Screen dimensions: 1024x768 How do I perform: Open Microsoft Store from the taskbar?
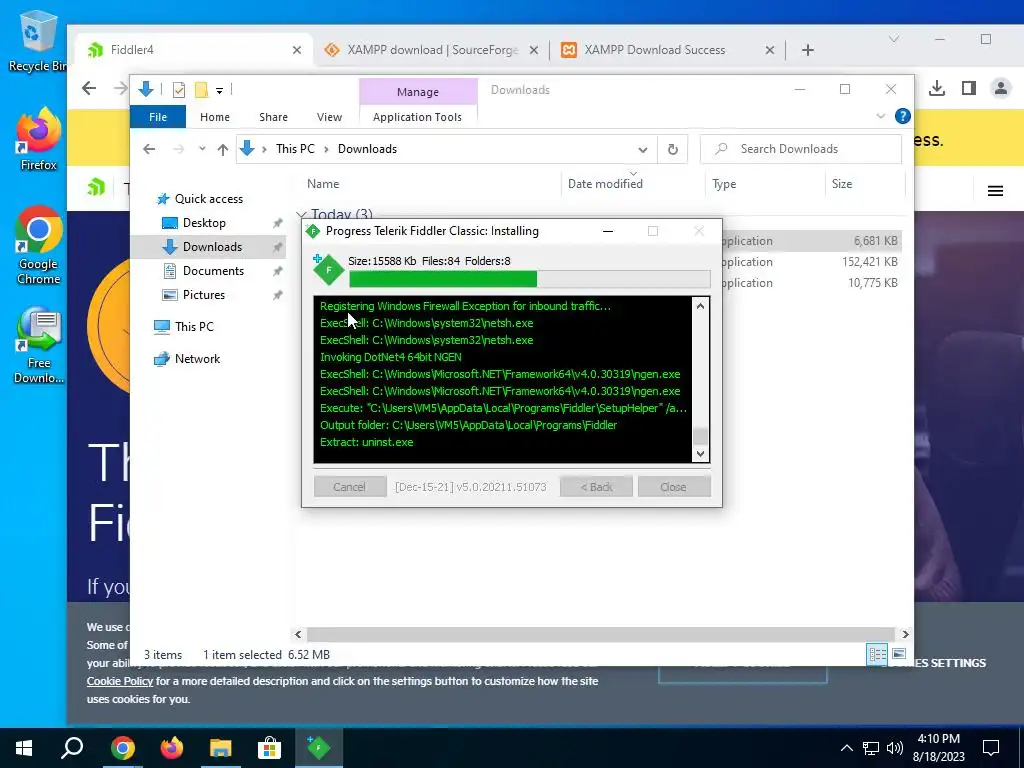[x=269, y=748]
